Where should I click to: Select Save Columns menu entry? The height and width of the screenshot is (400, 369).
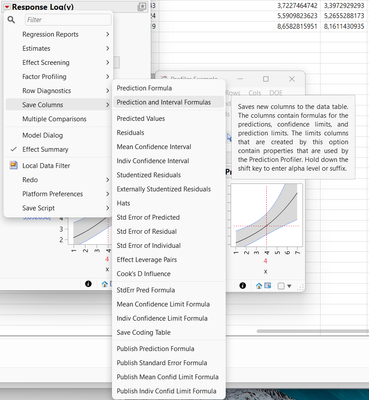coord(58,105)
